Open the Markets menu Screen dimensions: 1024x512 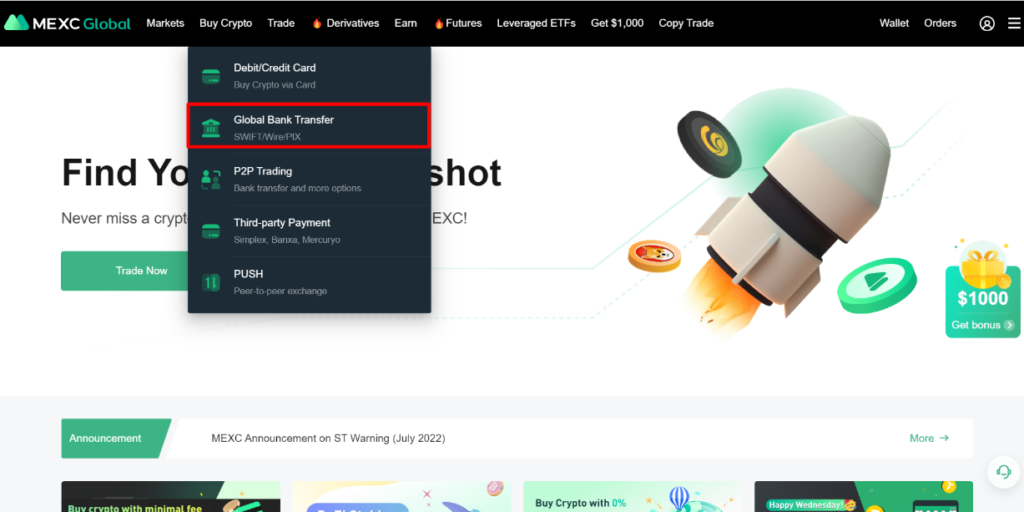tap(165, 24)
